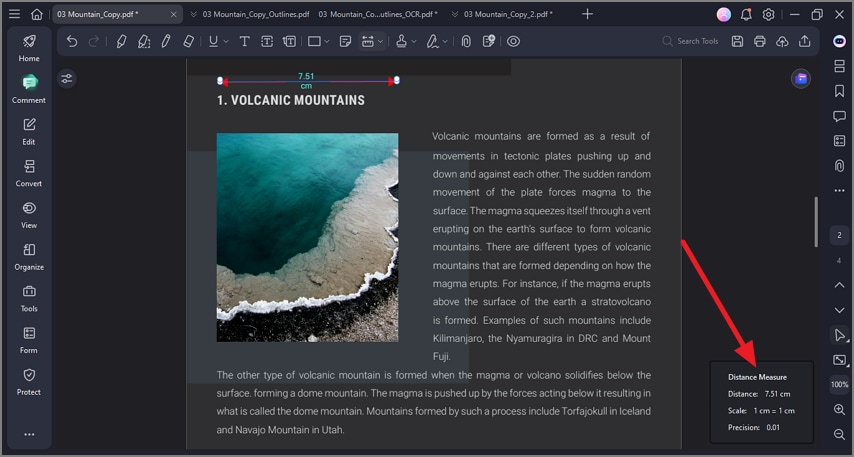Open the Tools section in sidebar

29,298
